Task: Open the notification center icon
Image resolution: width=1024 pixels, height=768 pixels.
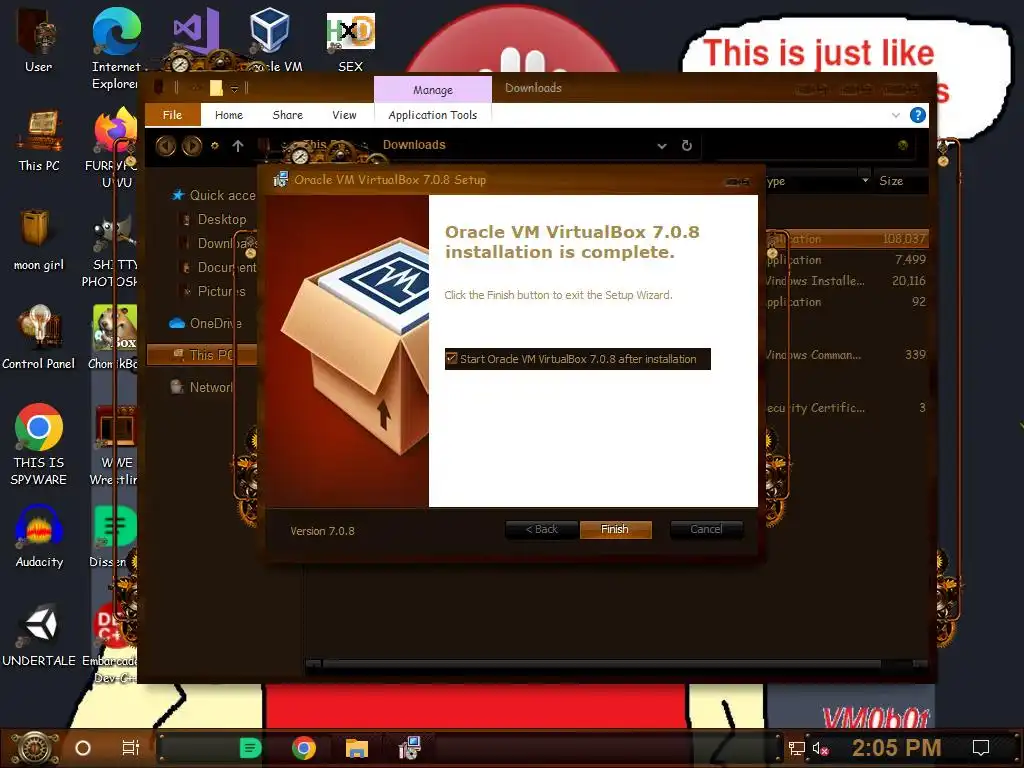Action: click(981, 748)
